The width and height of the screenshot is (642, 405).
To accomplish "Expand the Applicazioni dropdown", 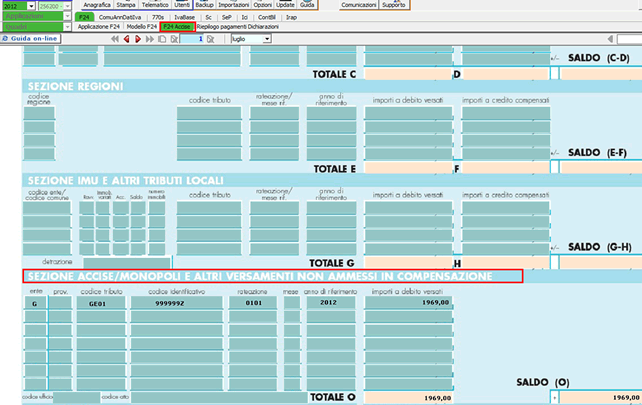I will click(x=68, y=16).
